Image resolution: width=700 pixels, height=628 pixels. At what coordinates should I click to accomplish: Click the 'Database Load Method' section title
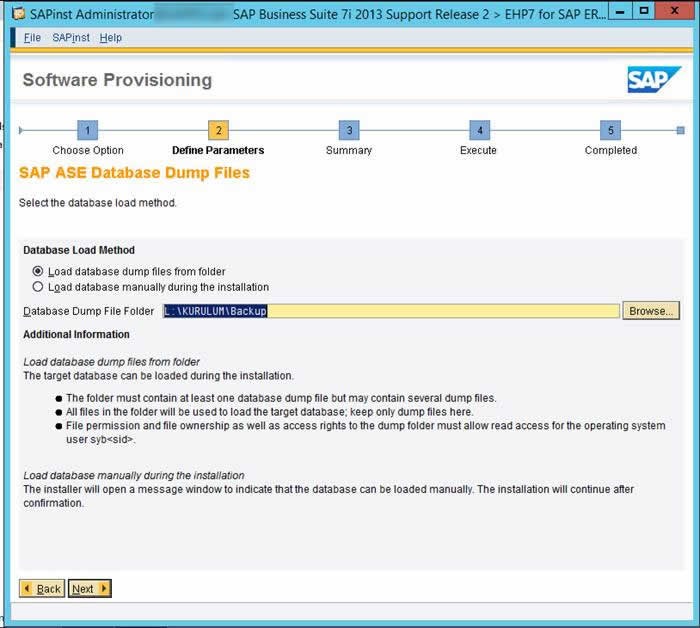79,250
